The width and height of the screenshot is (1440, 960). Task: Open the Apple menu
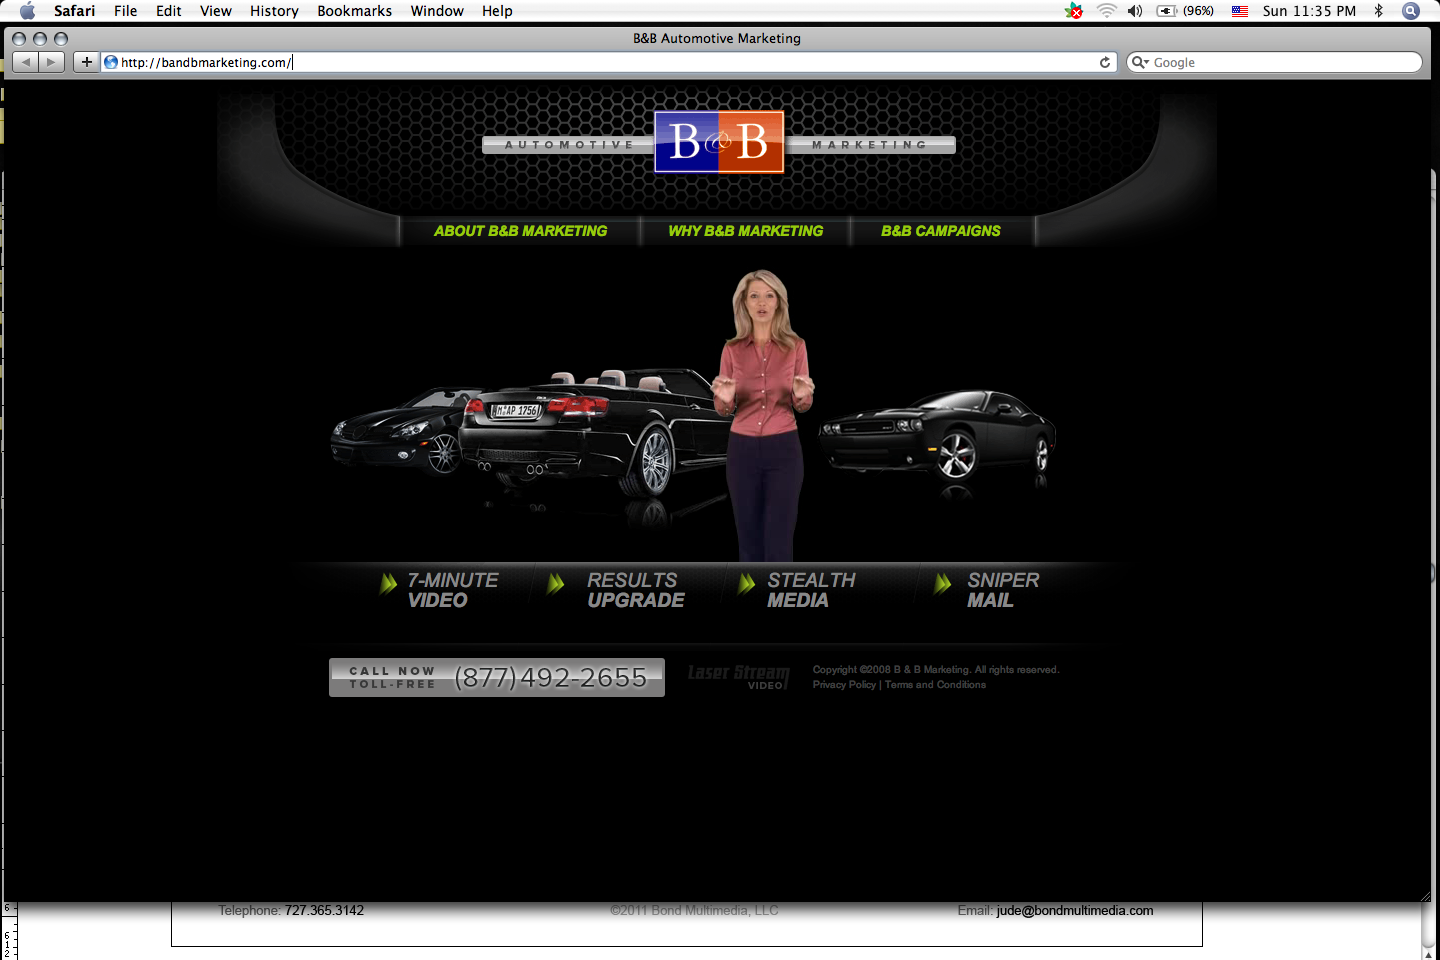tap(27, 11)
